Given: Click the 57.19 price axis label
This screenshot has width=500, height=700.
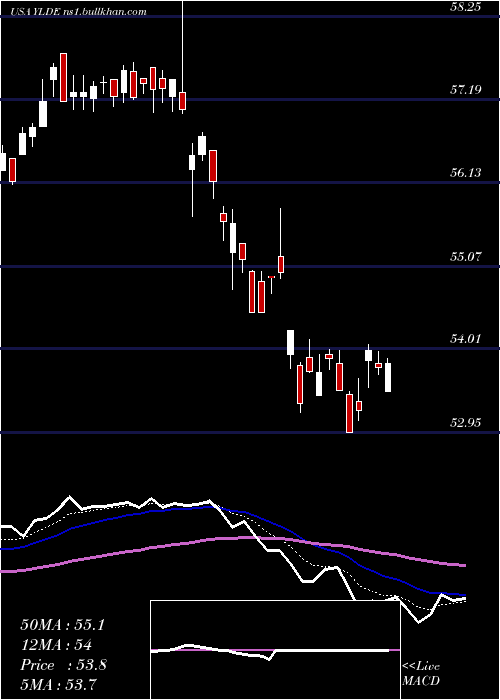Looking at the screenshot, I should pyautogui.click(x=466, y=90).
